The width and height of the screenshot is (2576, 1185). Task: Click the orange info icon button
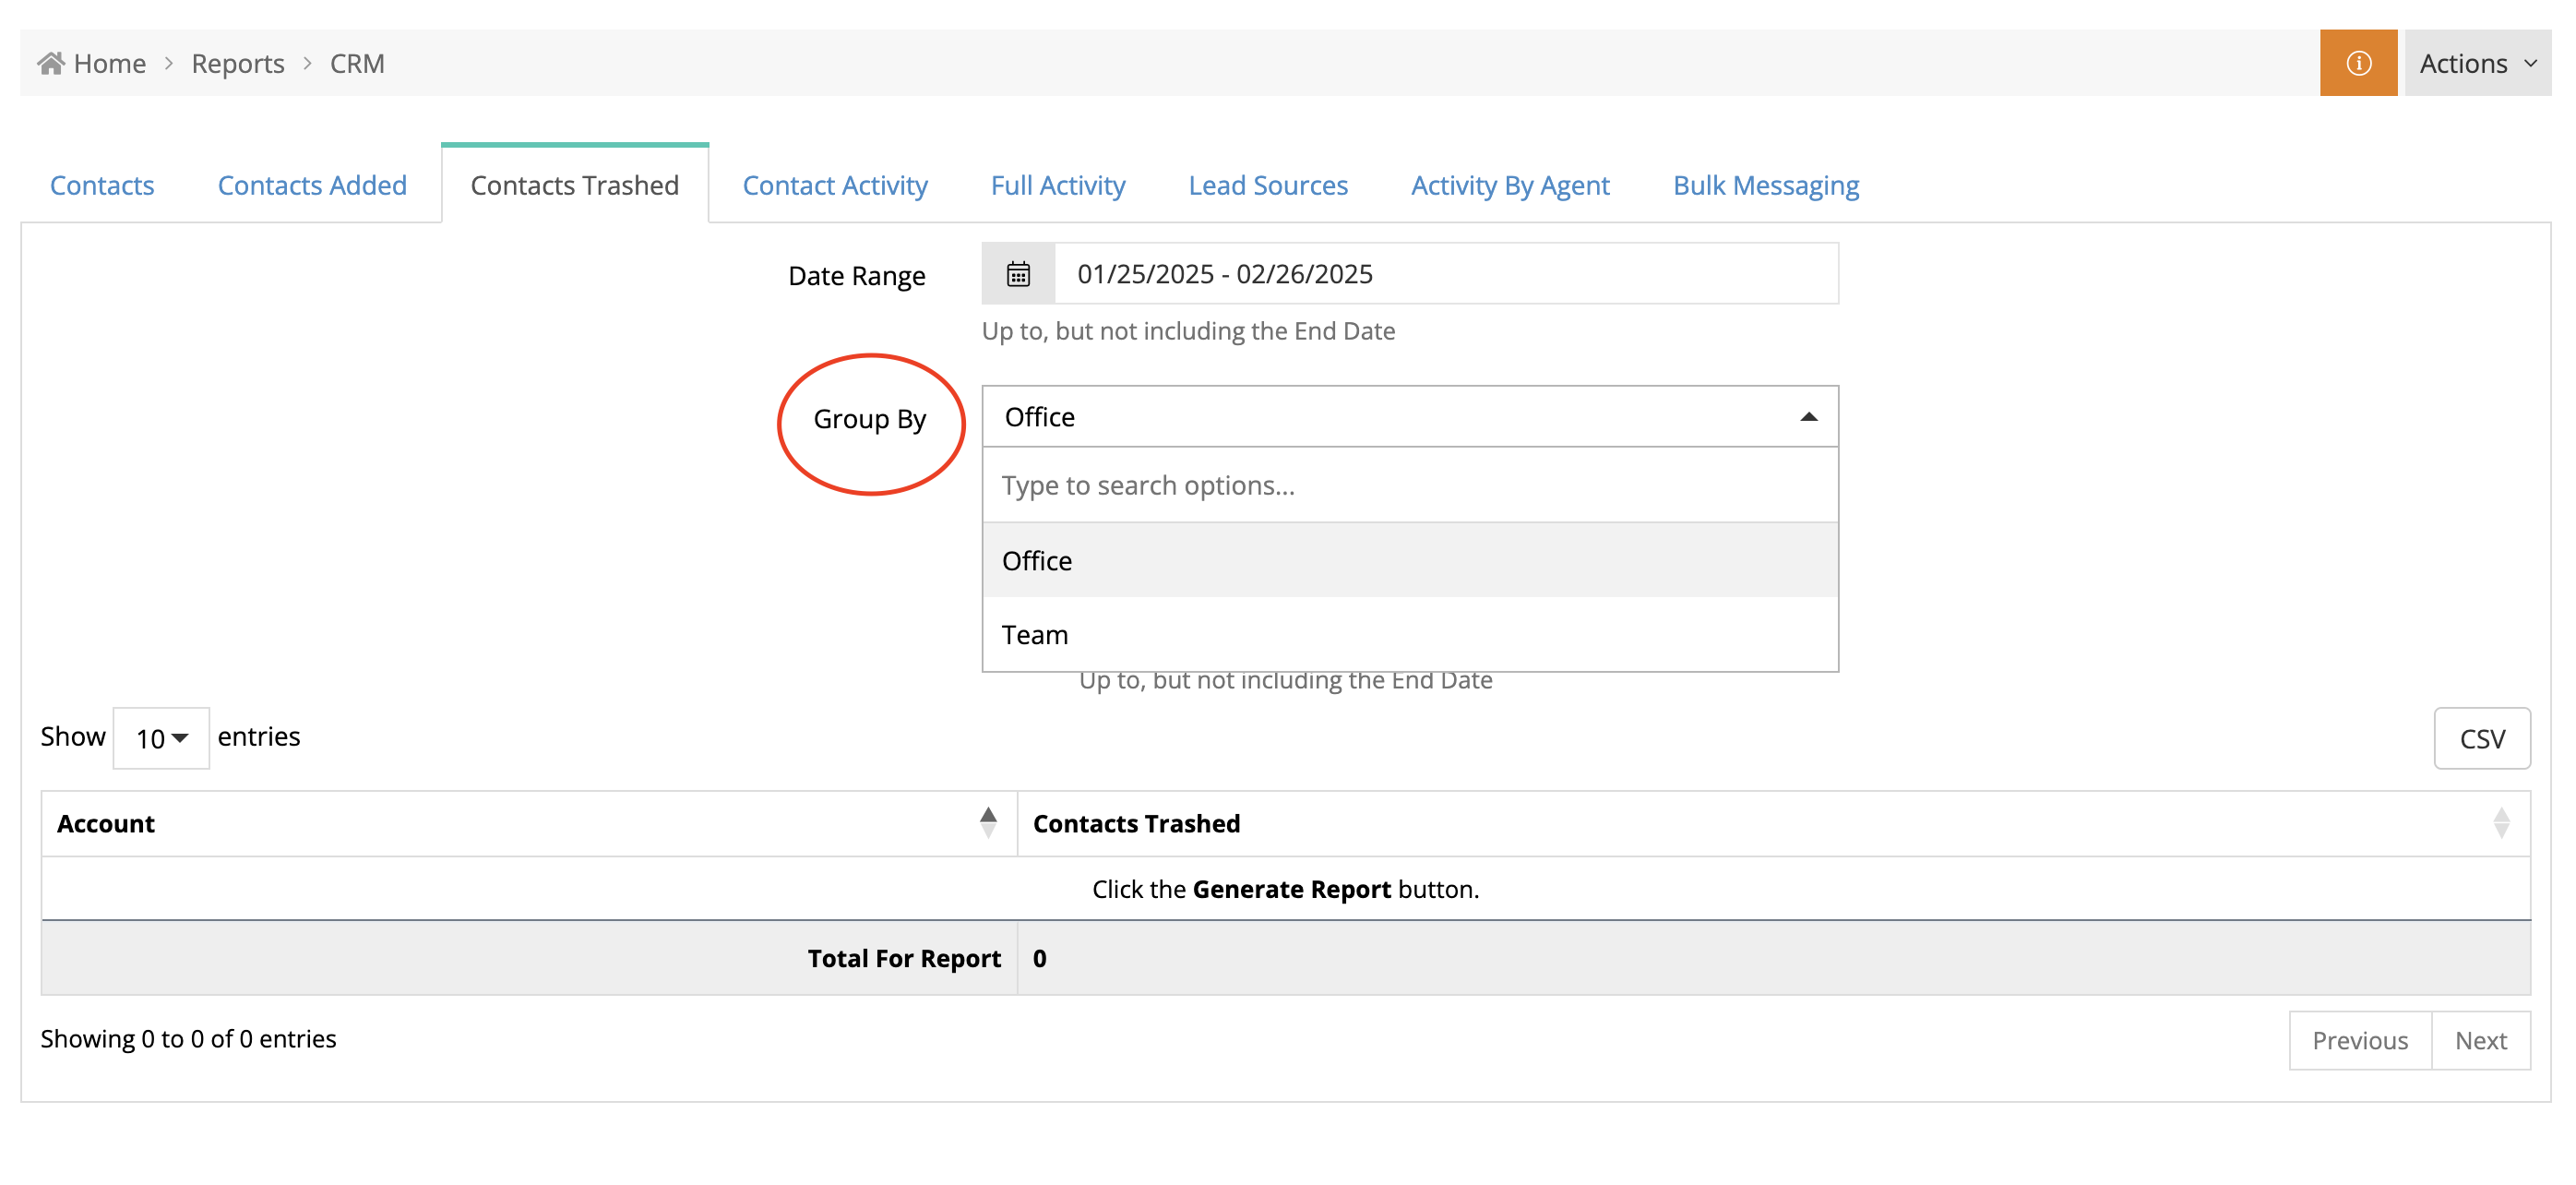pyautogui.click(x=2357, y=63)
